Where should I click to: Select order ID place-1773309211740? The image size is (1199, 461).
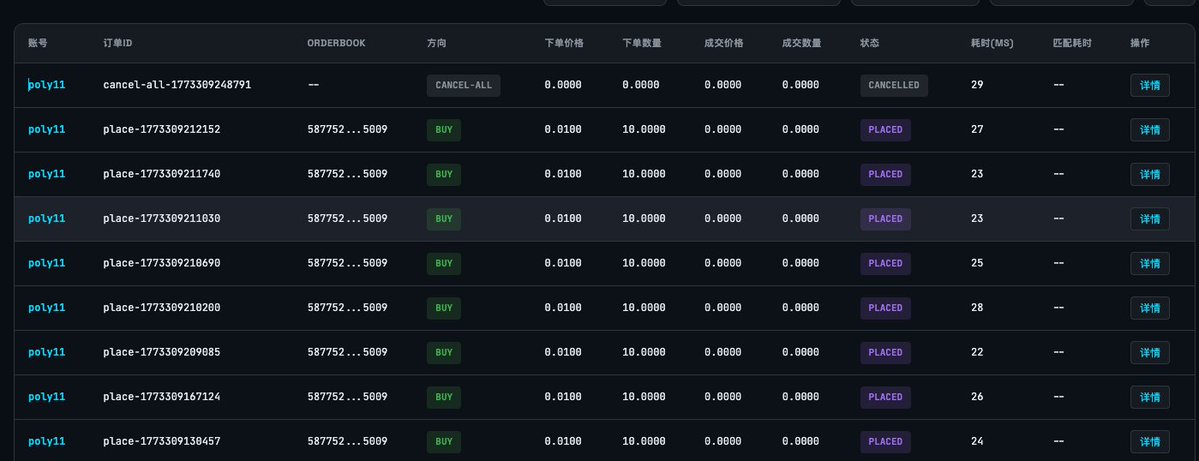pyautogui.click(x=161, y=174)
